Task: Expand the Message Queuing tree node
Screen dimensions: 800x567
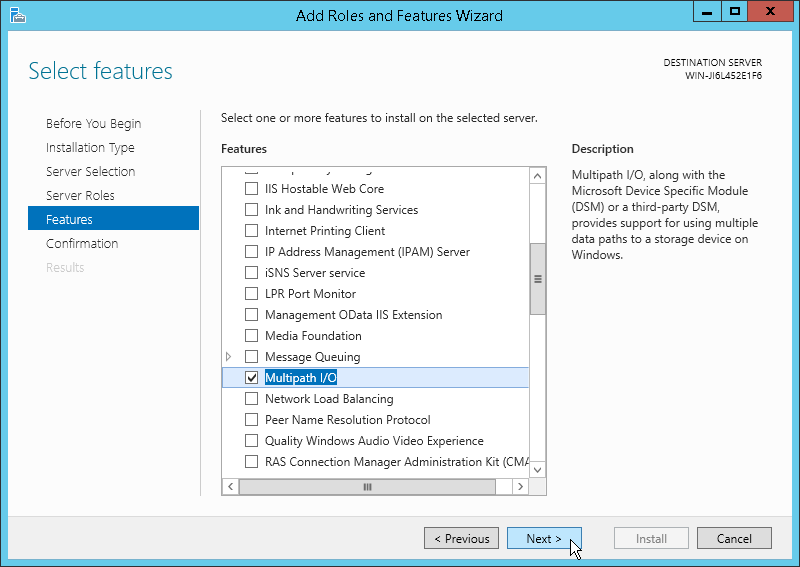Action: pos(229,357)
